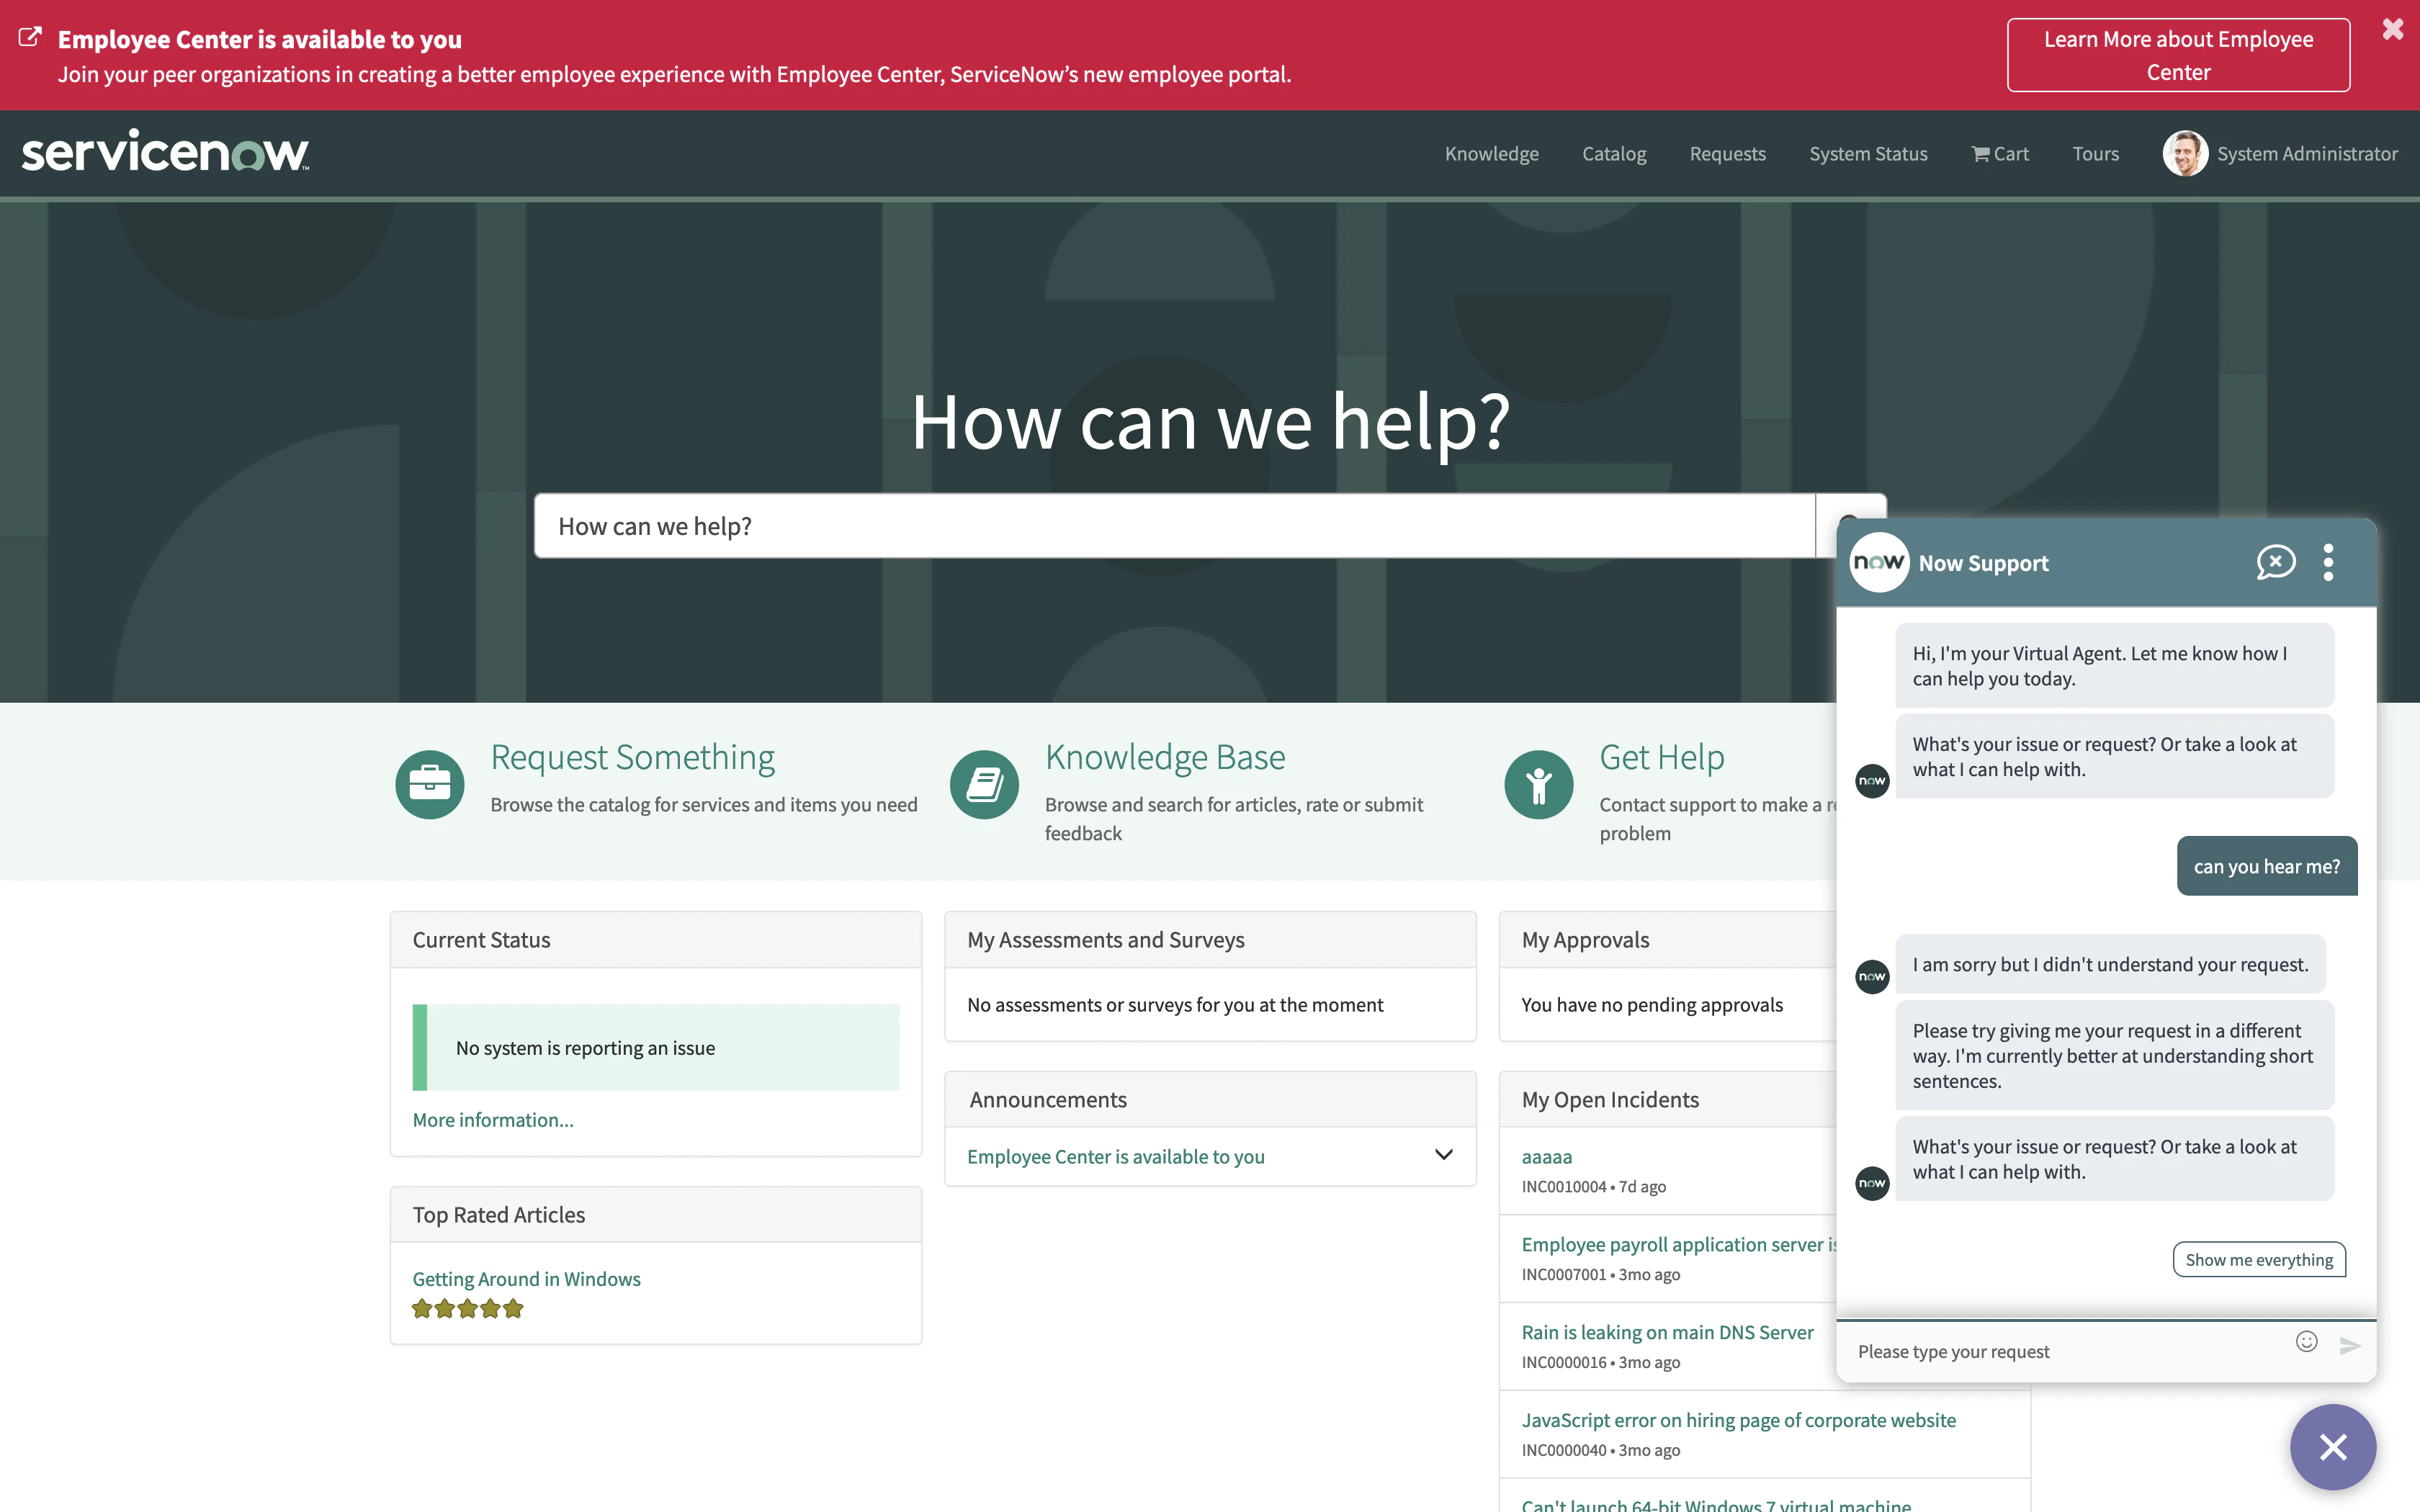Click the 'can you hear me?' message bubble

(x=2267, y=866)
